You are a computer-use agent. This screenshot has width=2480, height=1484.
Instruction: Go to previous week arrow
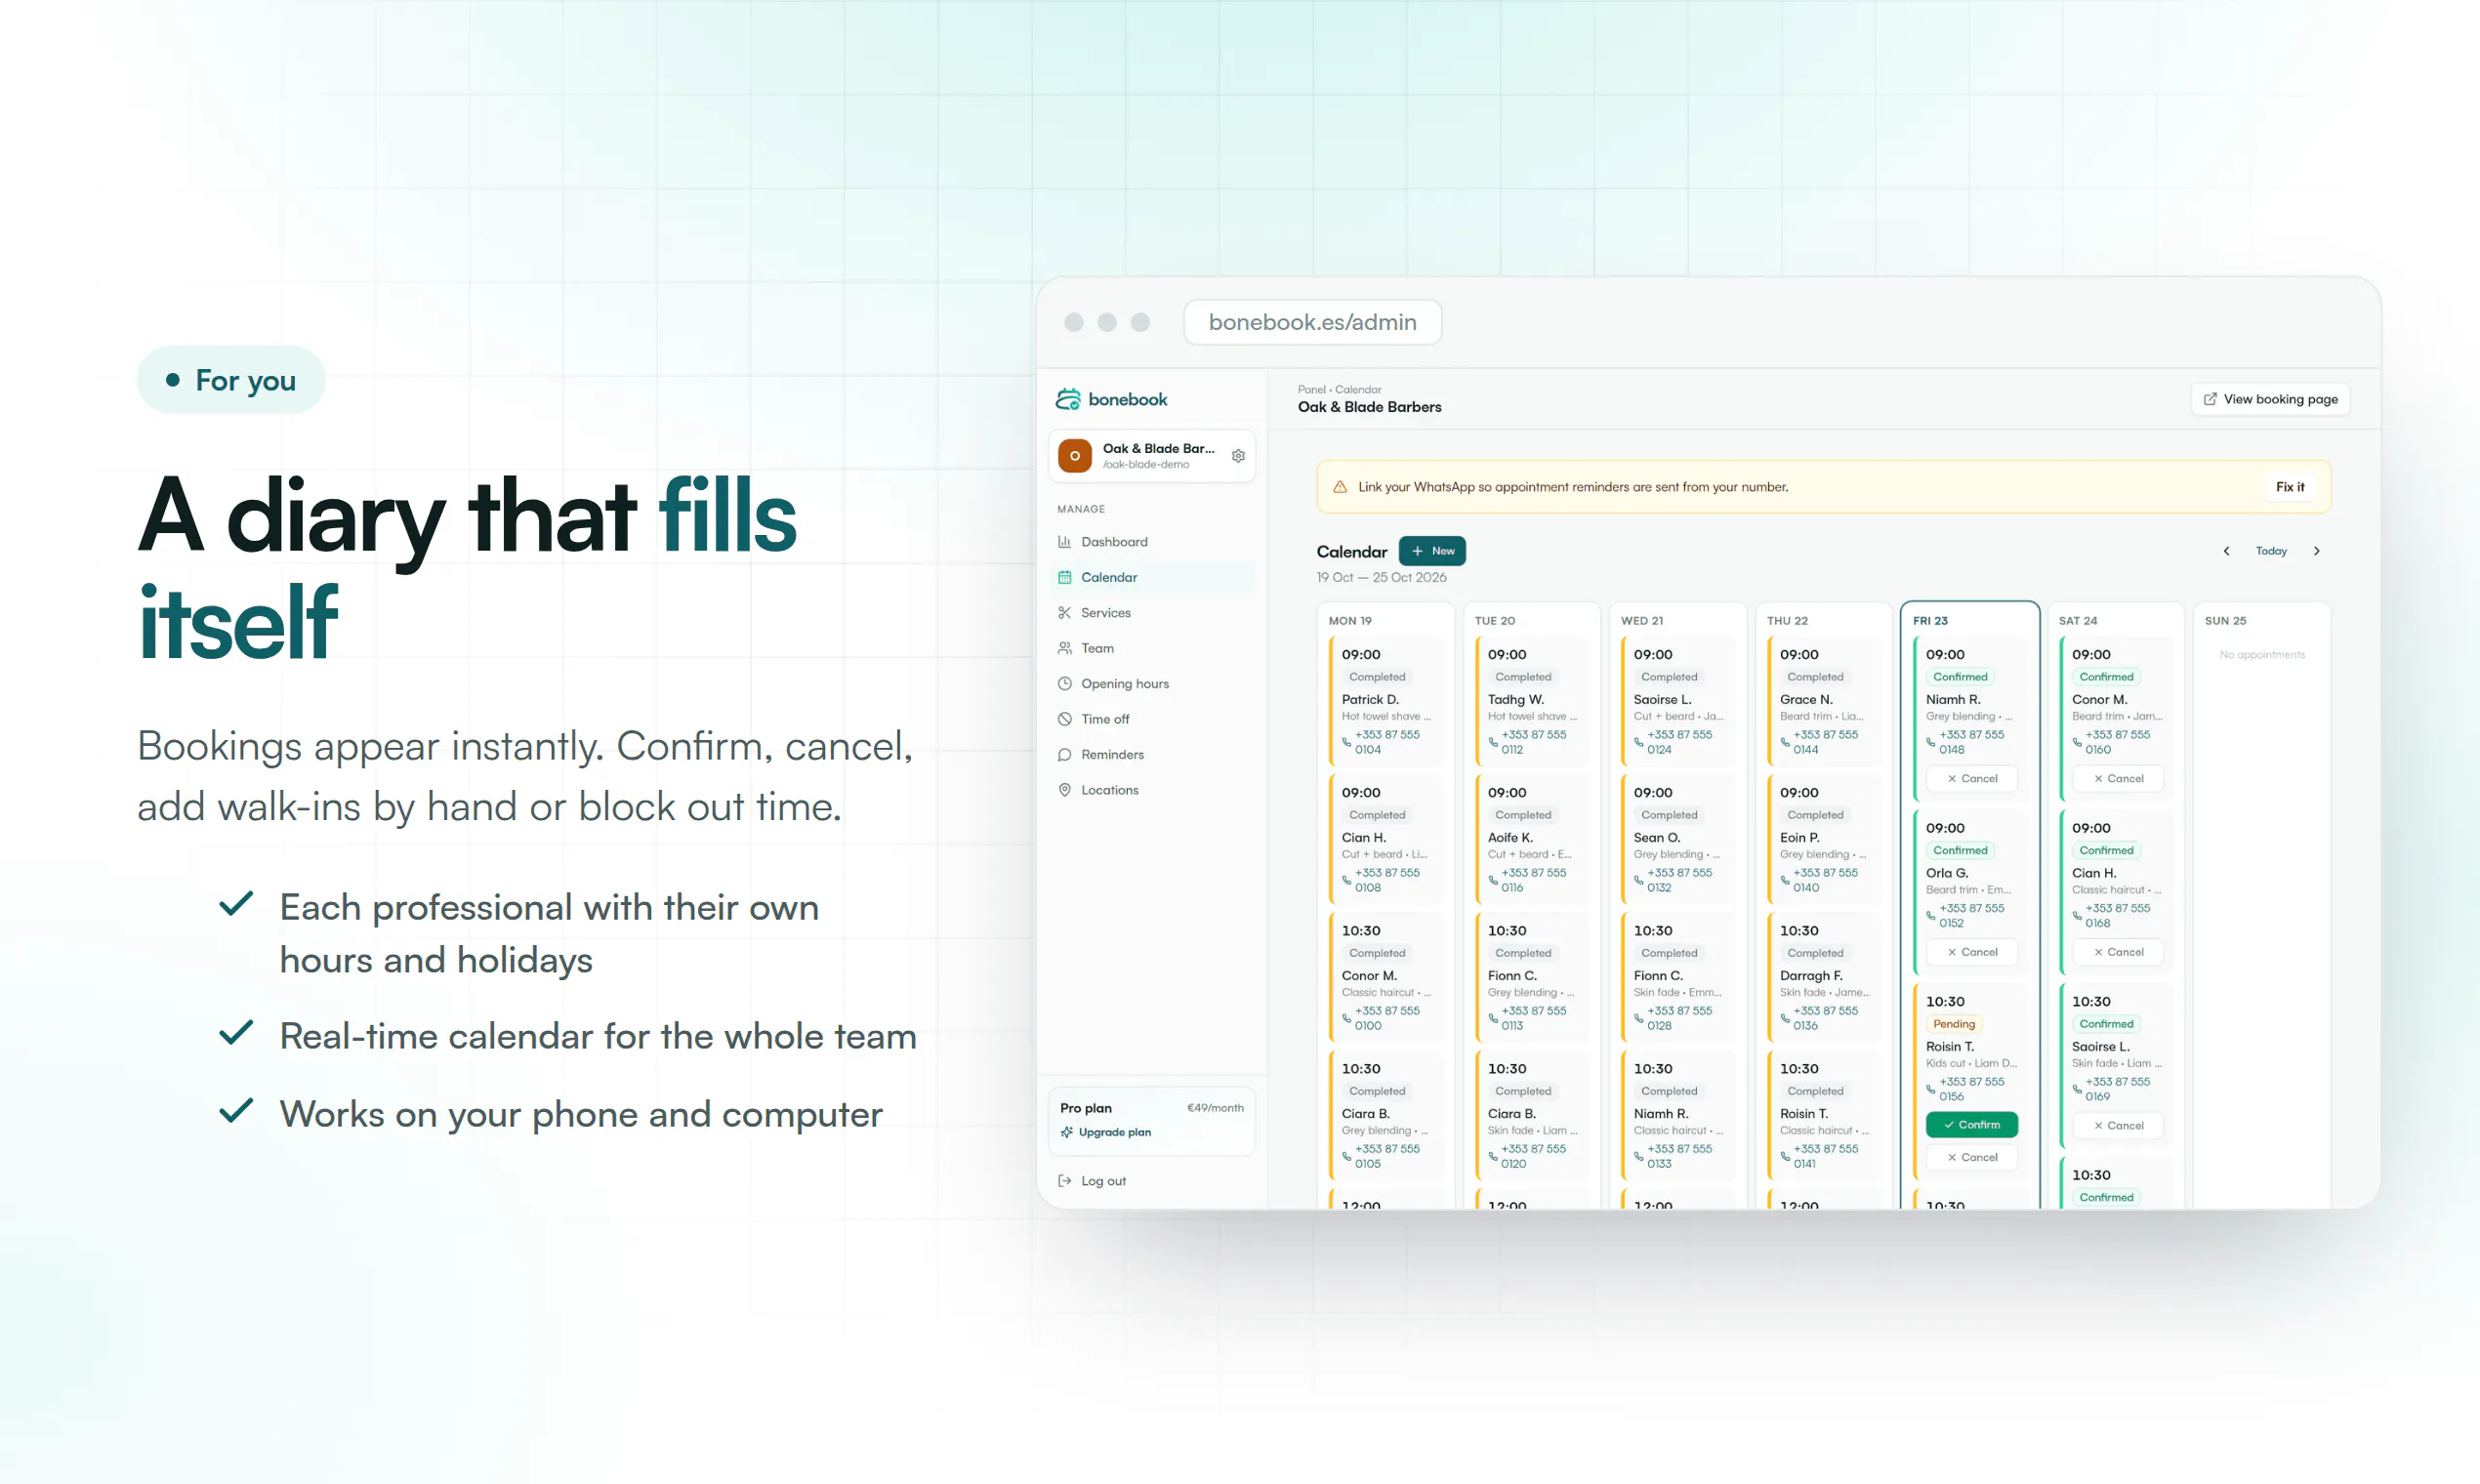[x=2226, y=551]
